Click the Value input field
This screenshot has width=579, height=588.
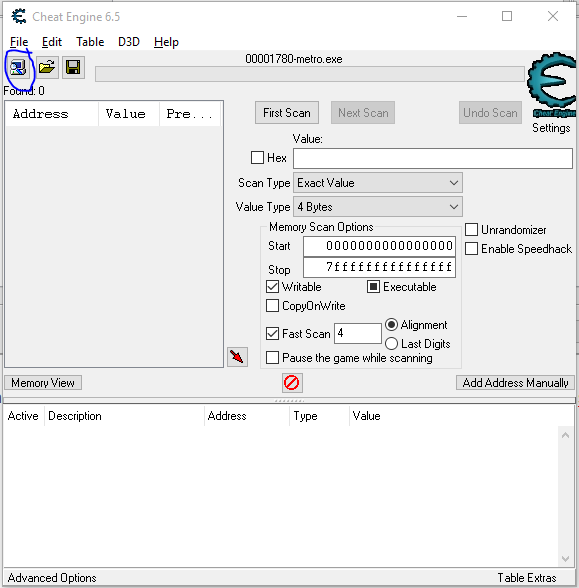click(433, 158)
